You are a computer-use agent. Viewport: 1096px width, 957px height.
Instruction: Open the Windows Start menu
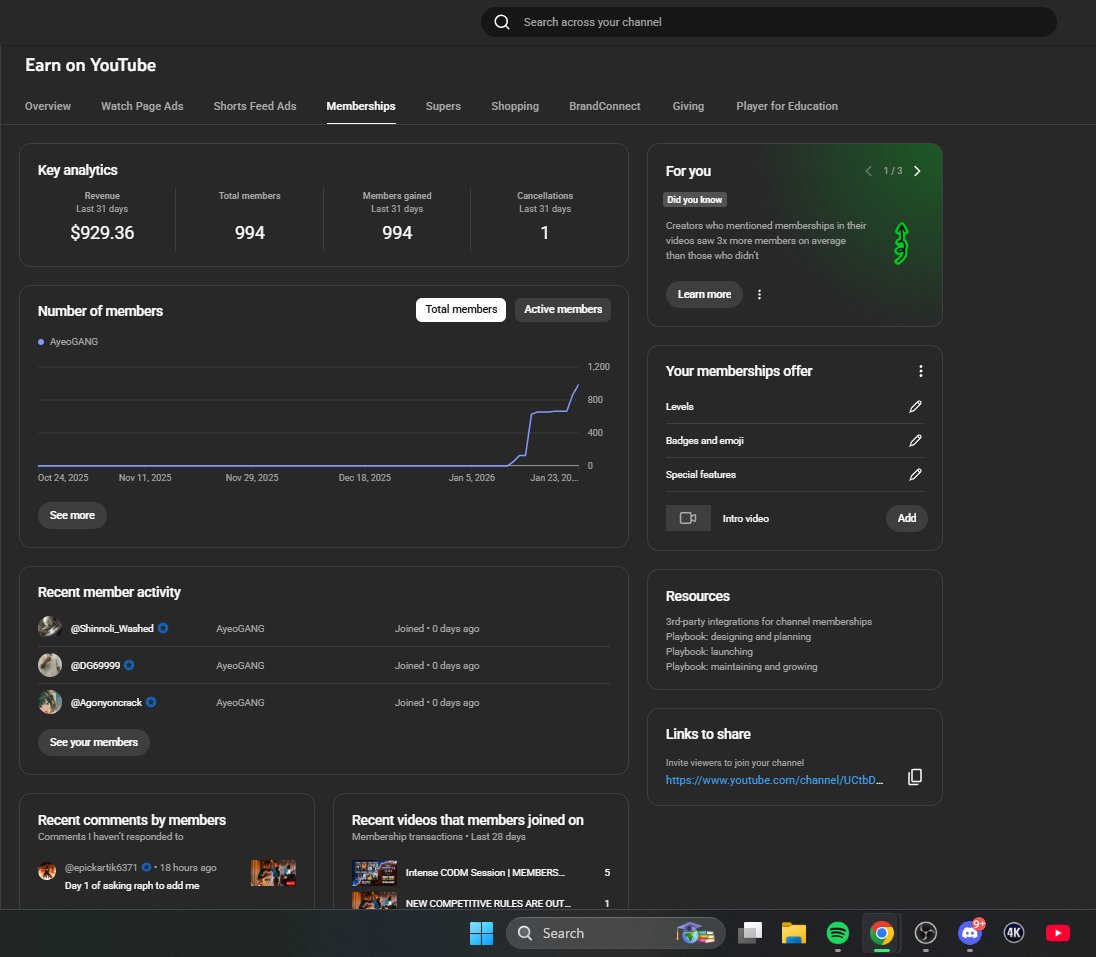pos(482,933)
